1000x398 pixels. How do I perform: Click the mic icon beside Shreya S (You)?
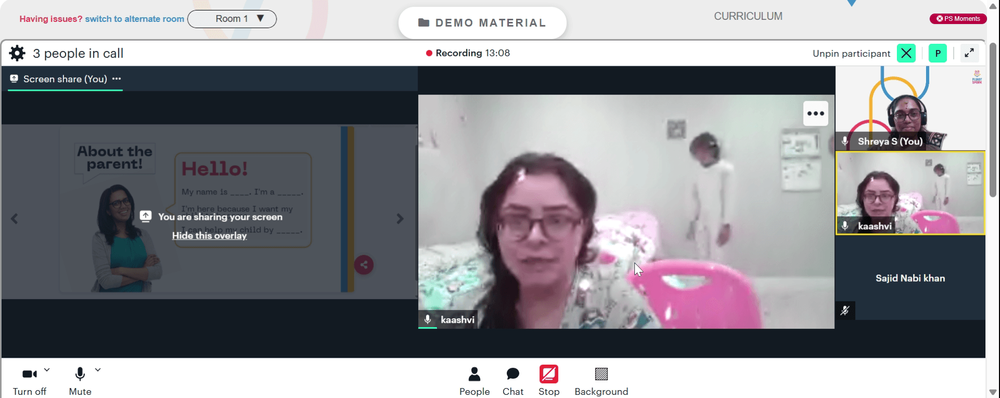[x=845, y=141]
